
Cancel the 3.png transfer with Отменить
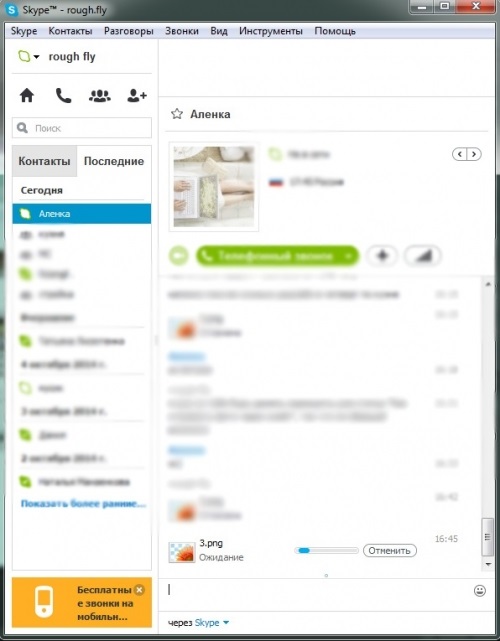coord(390,551)
